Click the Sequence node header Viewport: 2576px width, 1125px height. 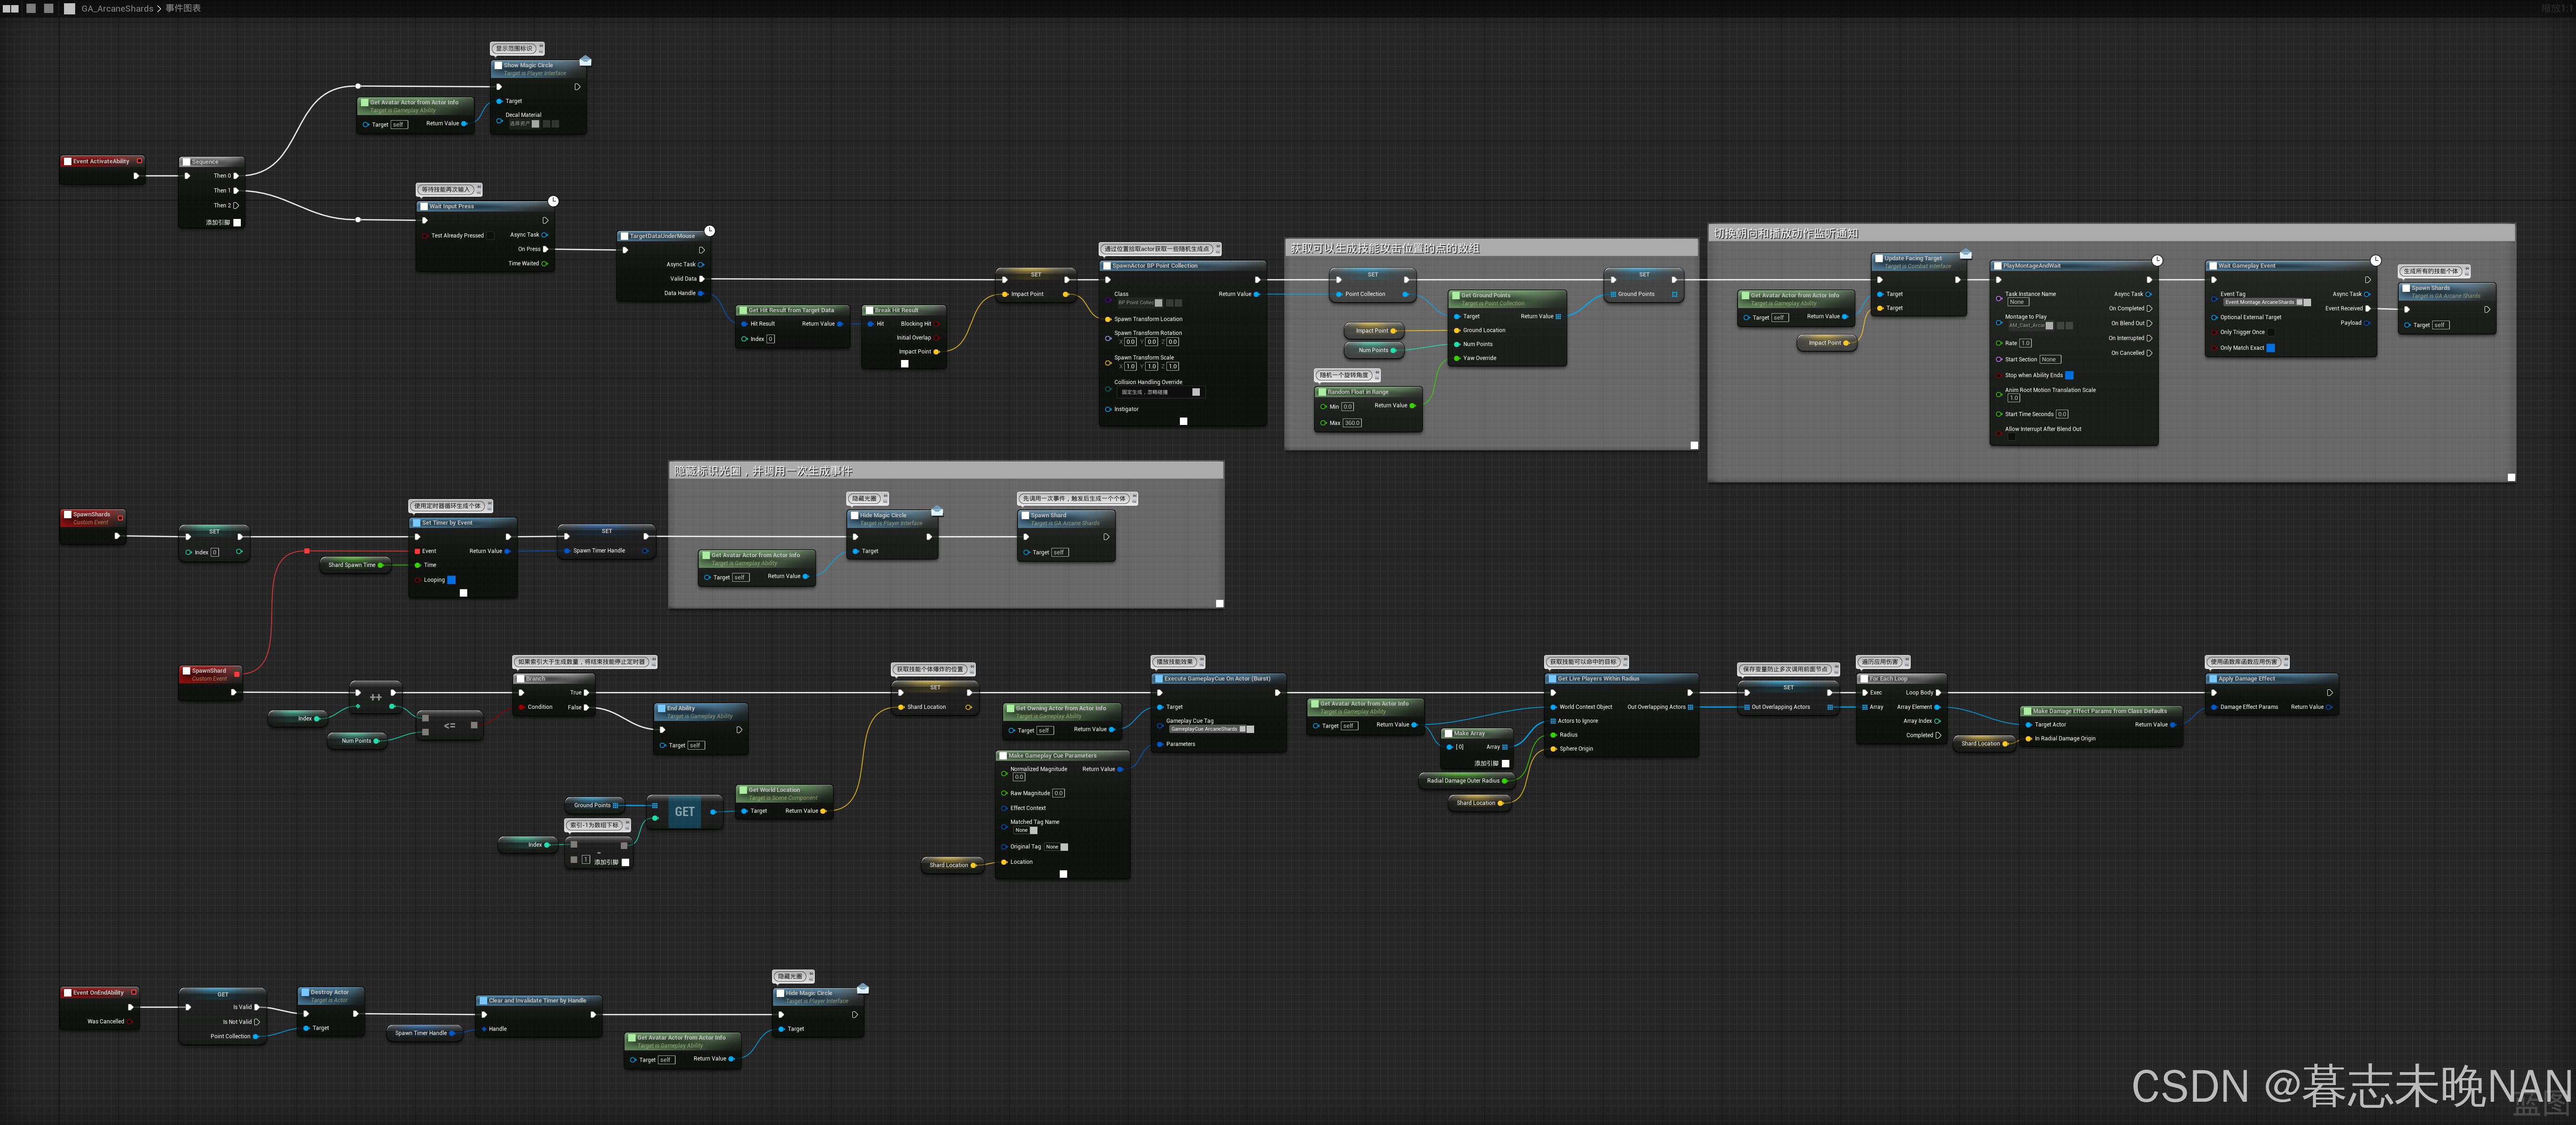(211, 162)
